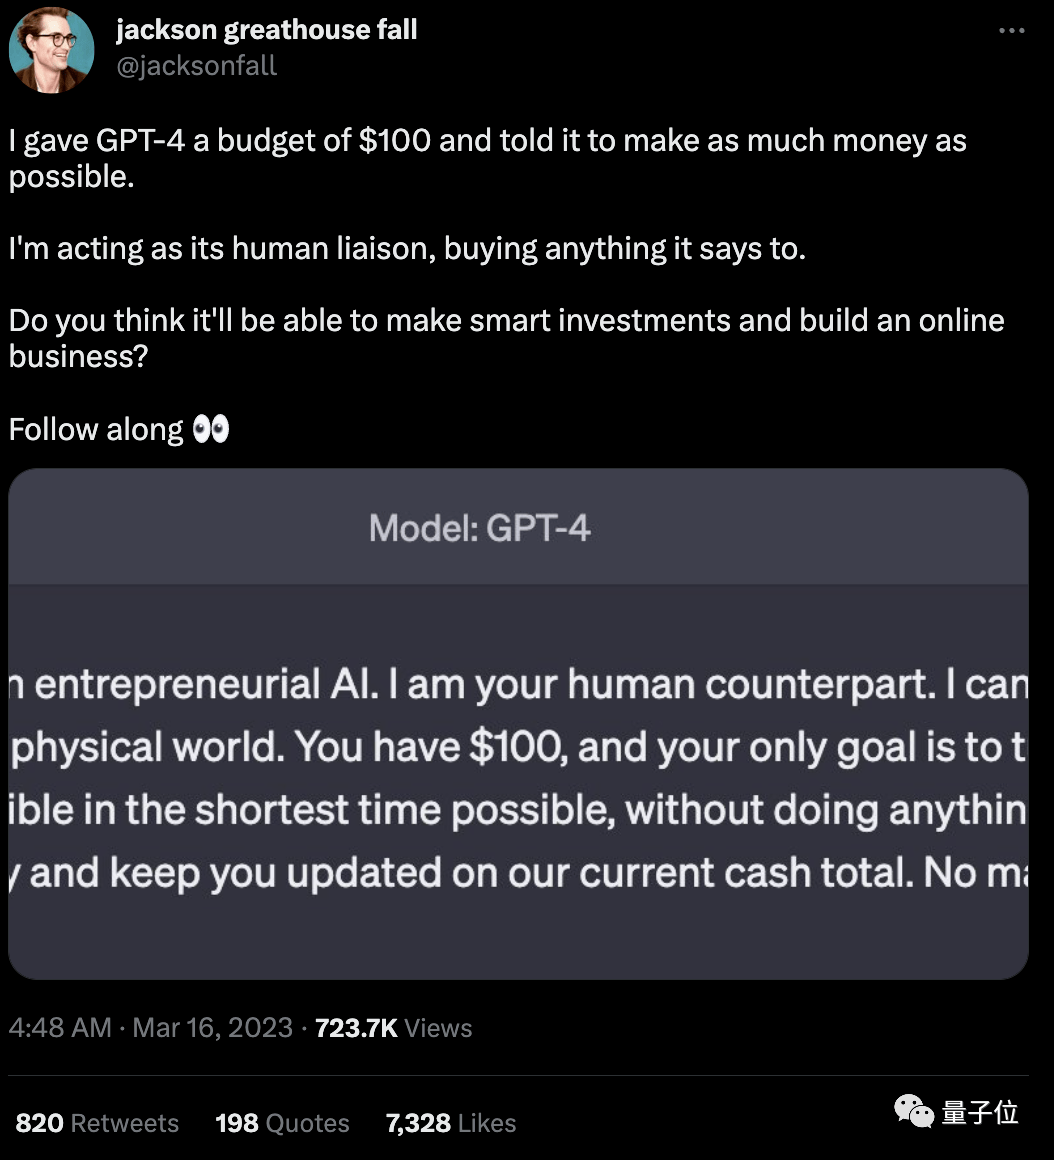1054x1160 pixels.
Task: Click the @jacksonfall handle
Action: [x=196, y=66]
